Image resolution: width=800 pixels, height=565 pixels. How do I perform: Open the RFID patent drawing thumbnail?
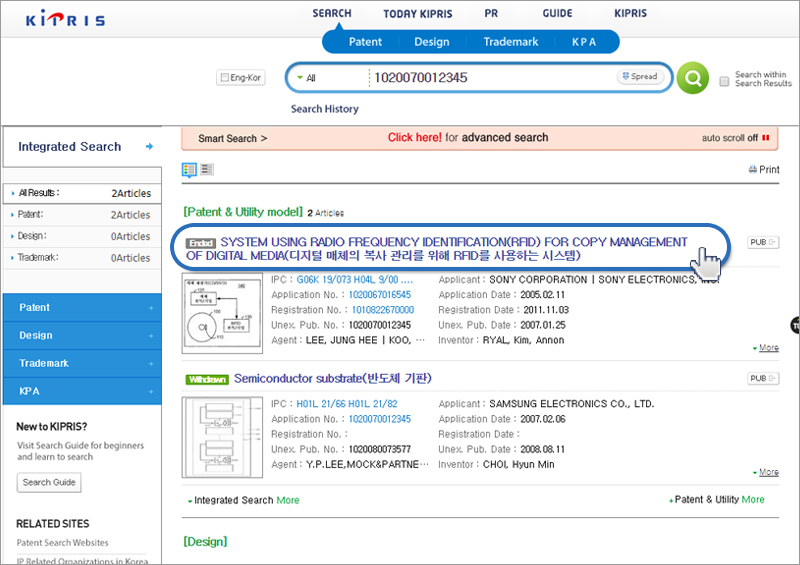222,313
